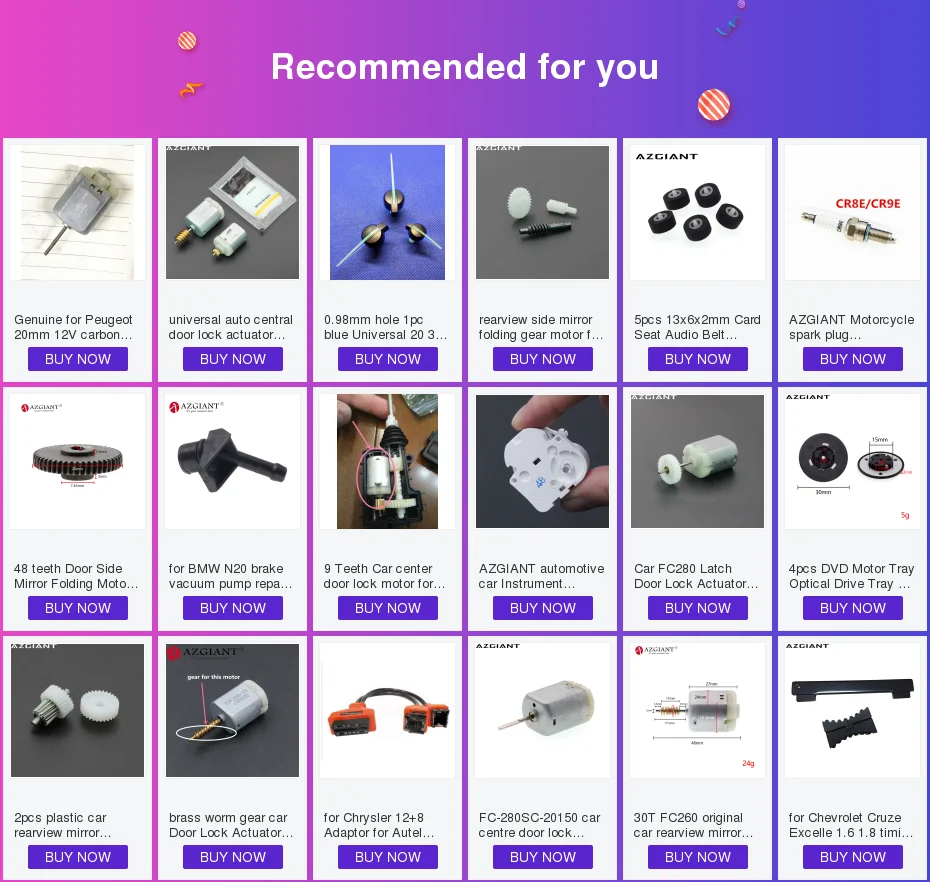930x882 pixels.
Task: Open the 4pcs DVD Motor Tray image
Action: [x=852, y=461]
